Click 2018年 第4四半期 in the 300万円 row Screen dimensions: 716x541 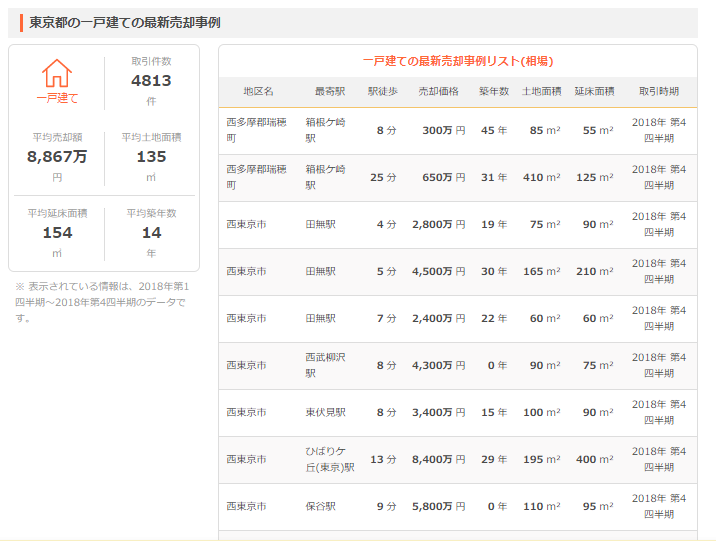coord(658,130)
